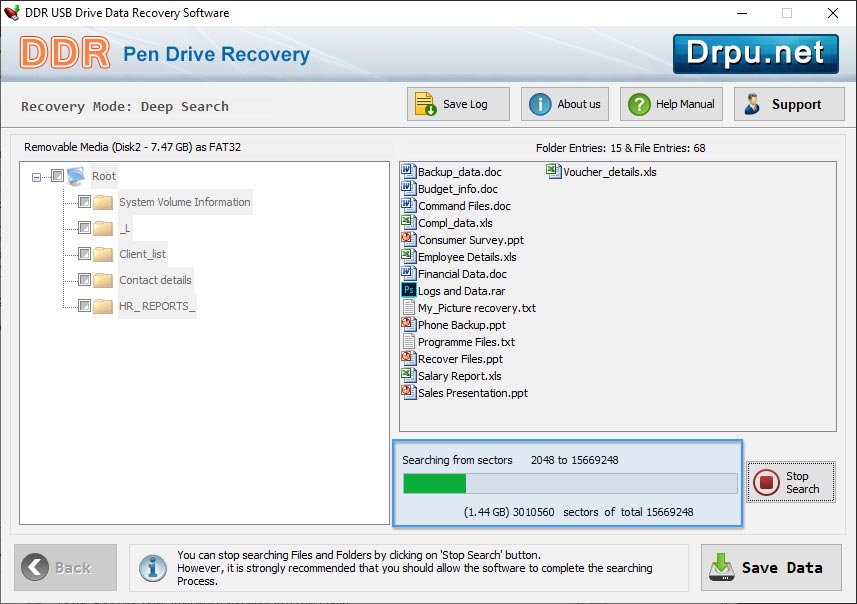857x604 pixels.
Task: Click the Programme Files.txt text icon
Action: click(x=408, y=342)
